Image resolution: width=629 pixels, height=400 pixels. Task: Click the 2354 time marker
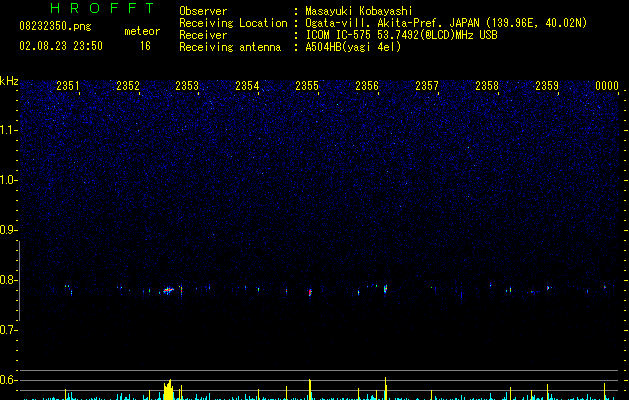[x=247, y=86]
